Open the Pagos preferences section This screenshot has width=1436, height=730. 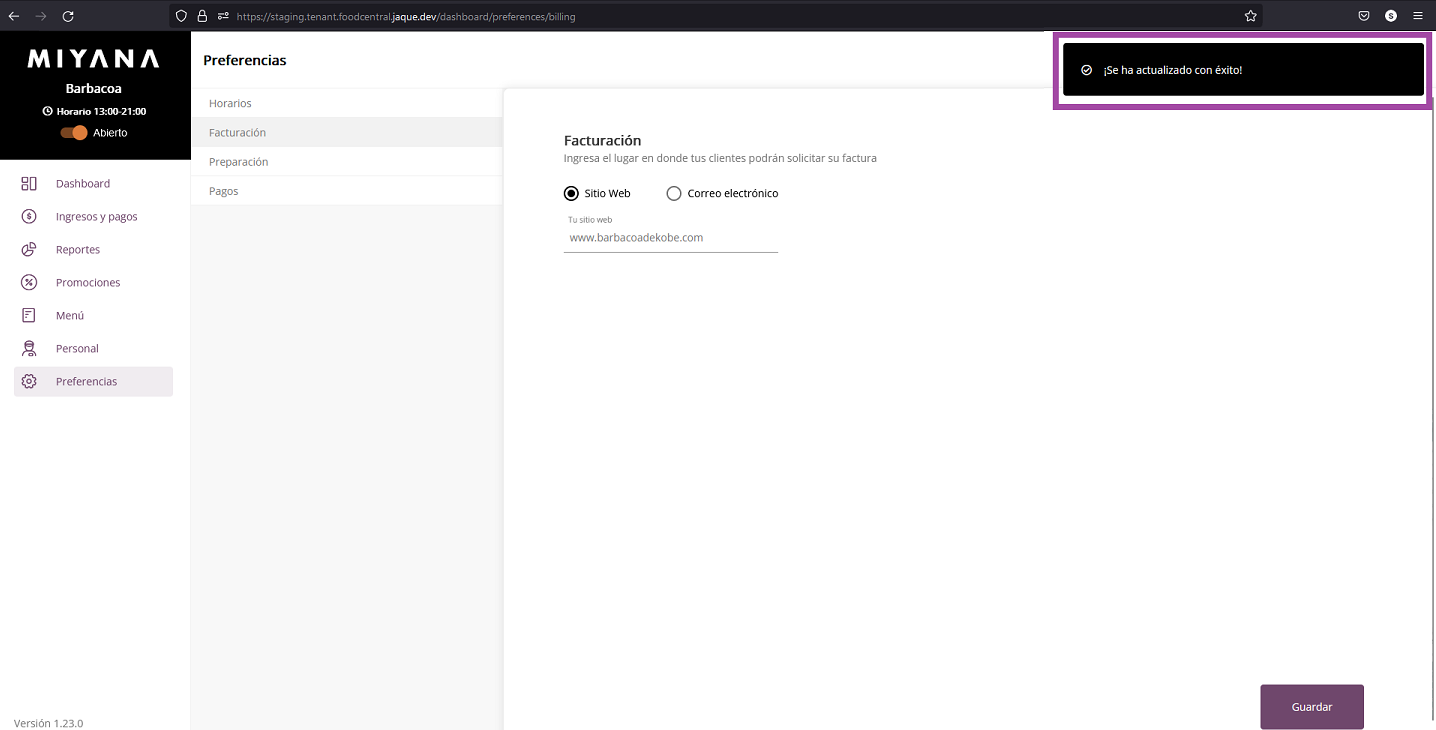(x=346, y=191)
